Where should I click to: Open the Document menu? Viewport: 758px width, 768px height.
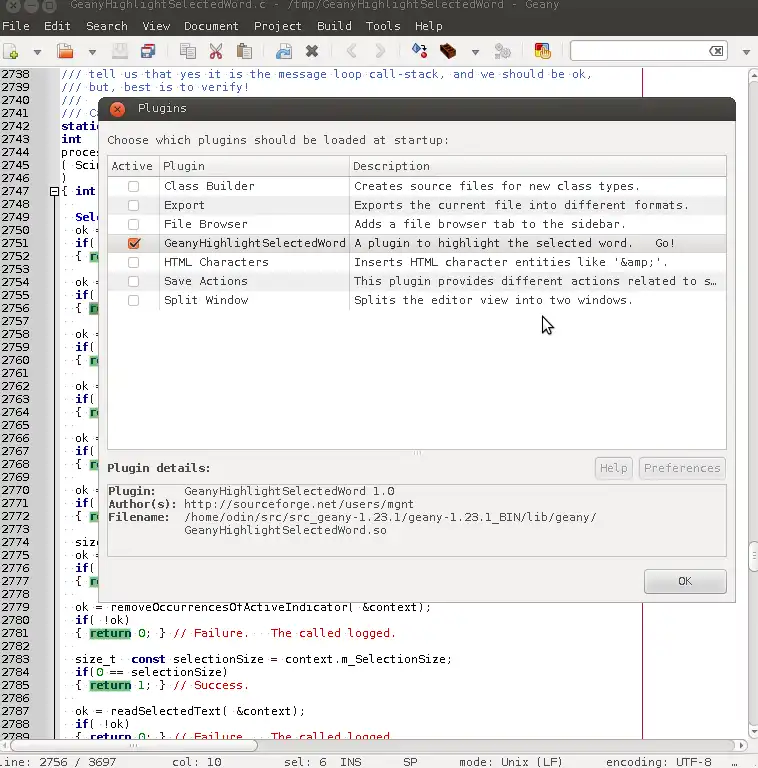click(x=211, y=26)
